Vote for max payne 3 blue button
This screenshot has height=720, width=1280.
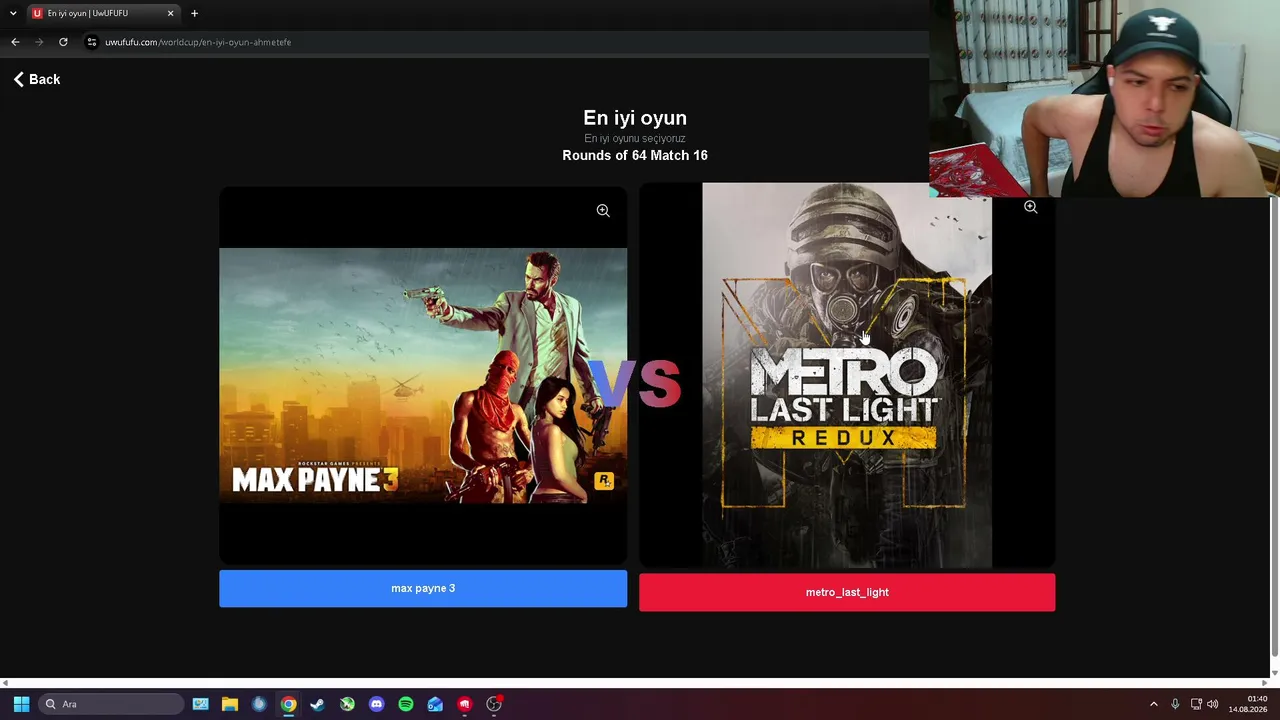[x=423, y=589]
